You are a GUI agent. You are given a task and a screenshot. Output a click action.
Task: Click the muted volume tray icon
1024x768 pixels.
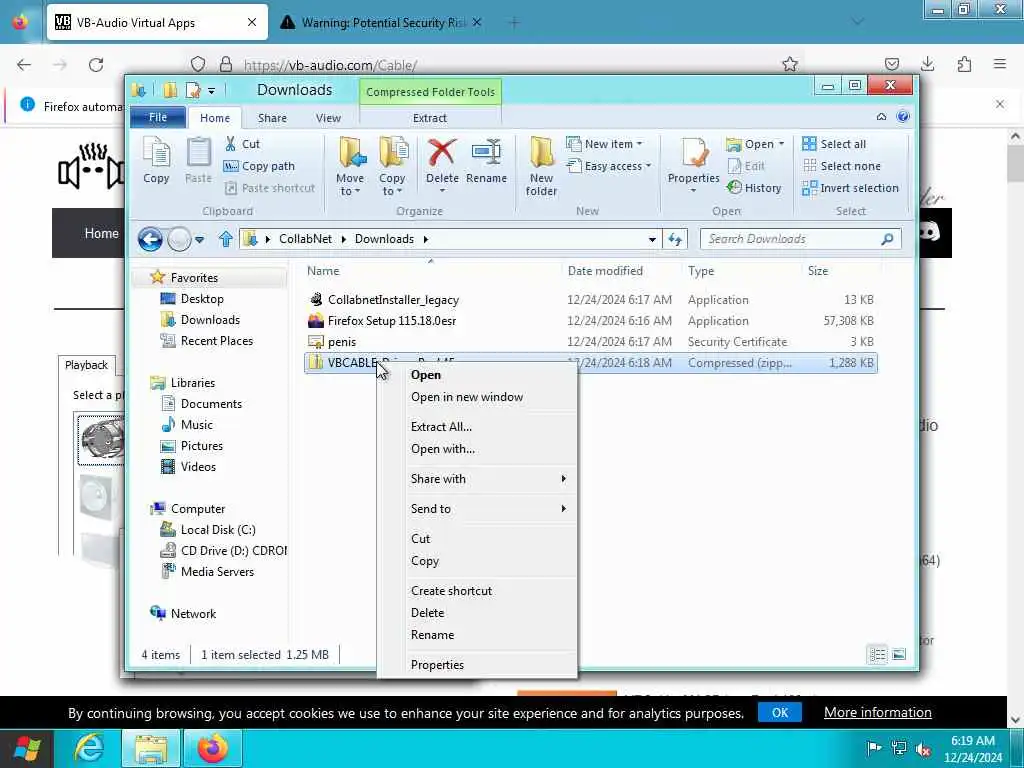pos(923,749)
